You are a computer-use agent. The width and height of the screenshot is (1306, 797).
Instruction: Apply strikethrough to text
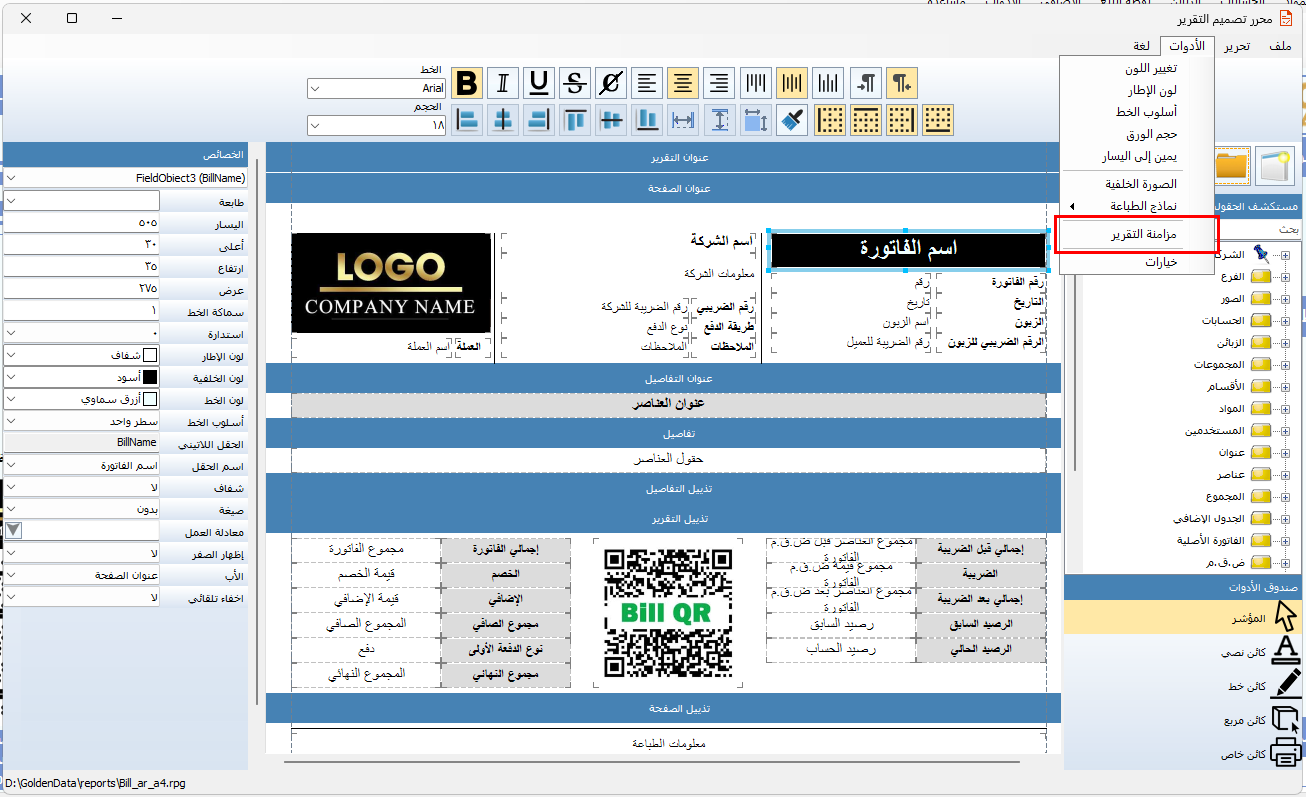coord(575,83)
